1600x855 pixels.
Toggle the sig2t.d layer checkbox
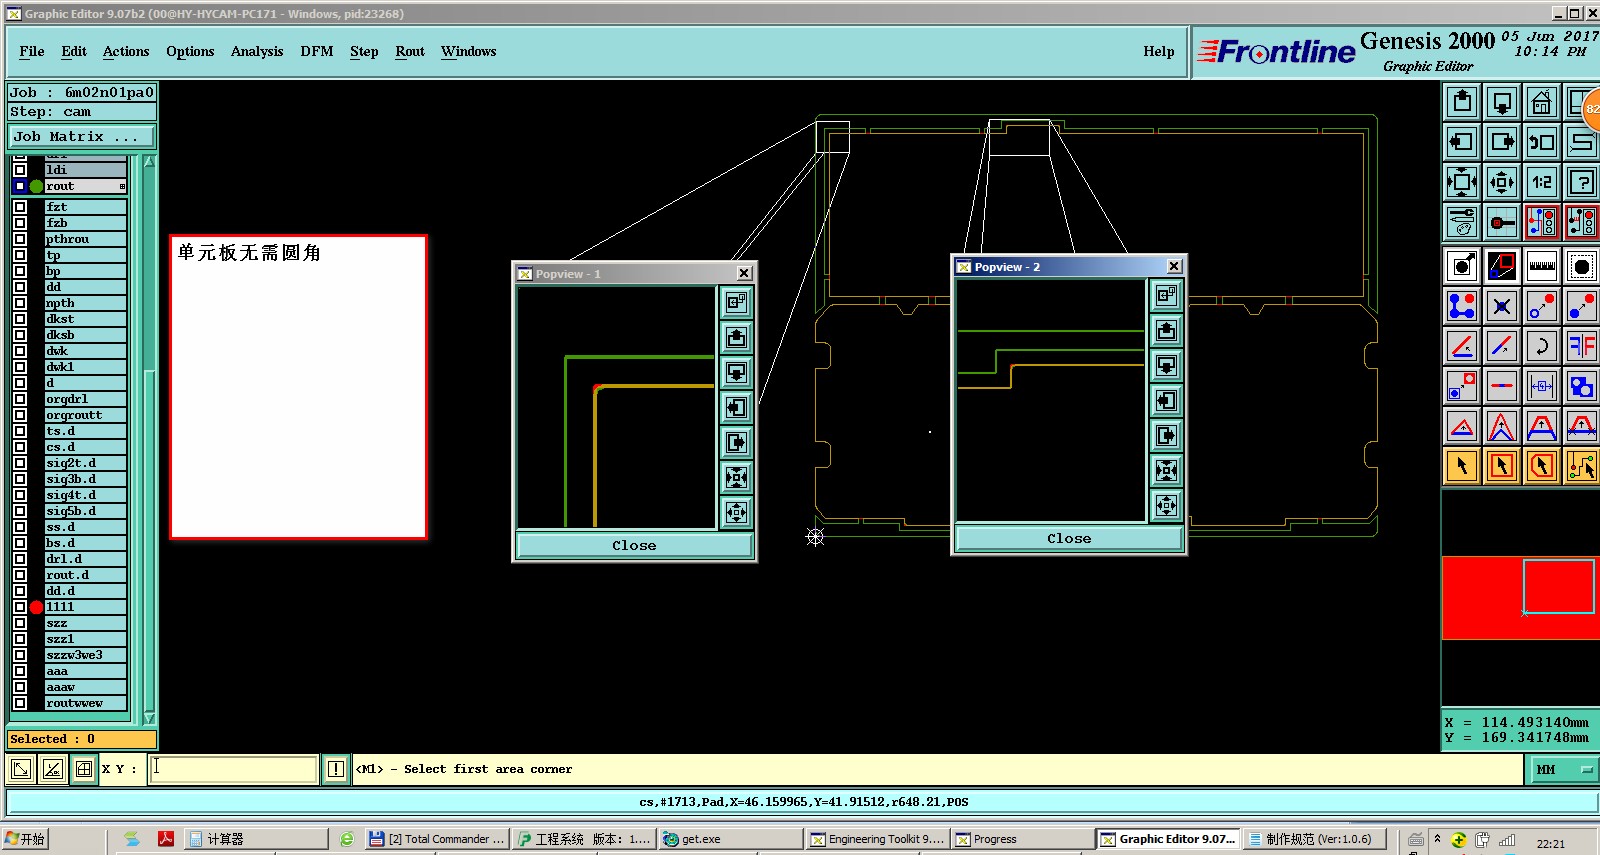[x=20, y=463]
